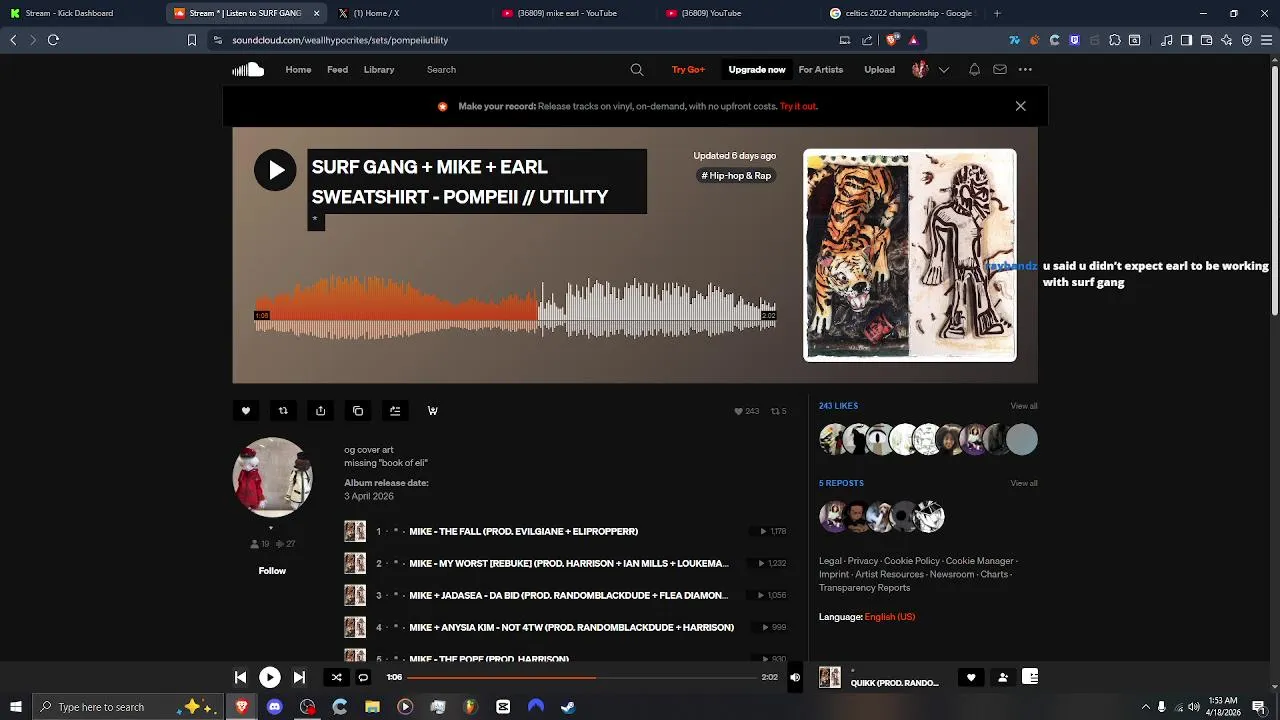The image size is (1280, 720).
Task: Share the playlist via share icon
Action: 320,411
